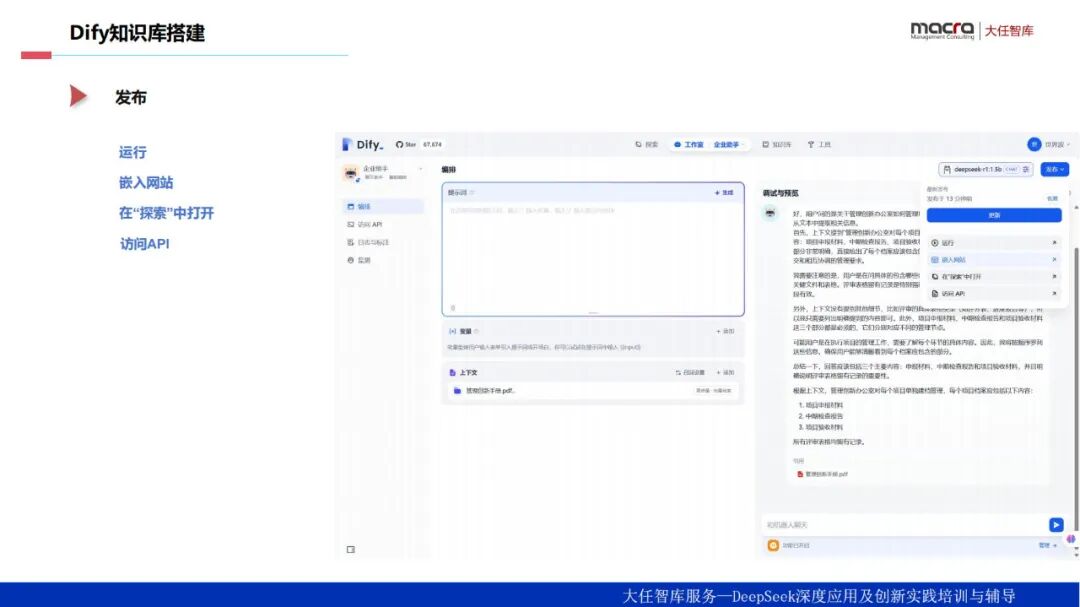Viewport: 1080px width, 607px height.
Task: Click into the prompt text area
Action: (x=592, y=255)
